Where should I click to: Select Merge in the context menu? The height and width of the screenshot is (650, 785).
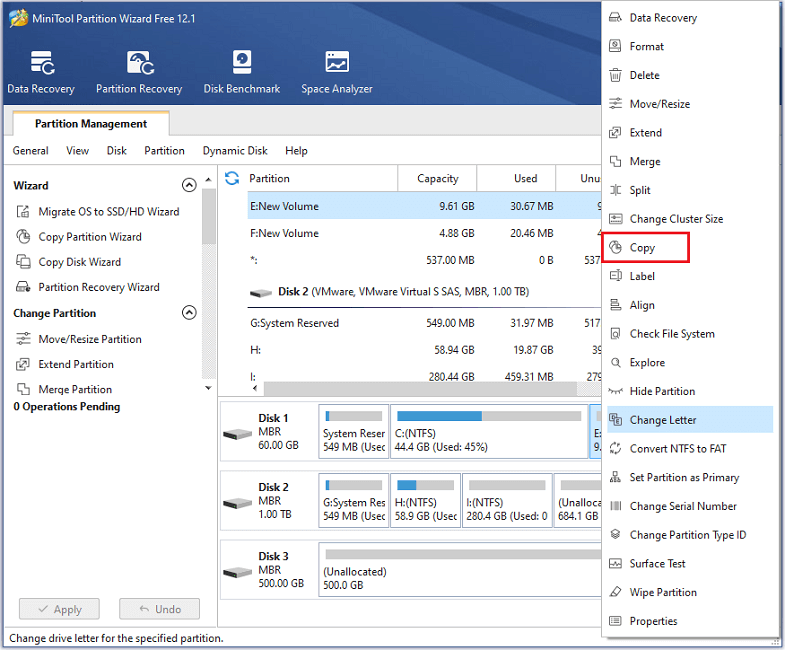point(690,161)
